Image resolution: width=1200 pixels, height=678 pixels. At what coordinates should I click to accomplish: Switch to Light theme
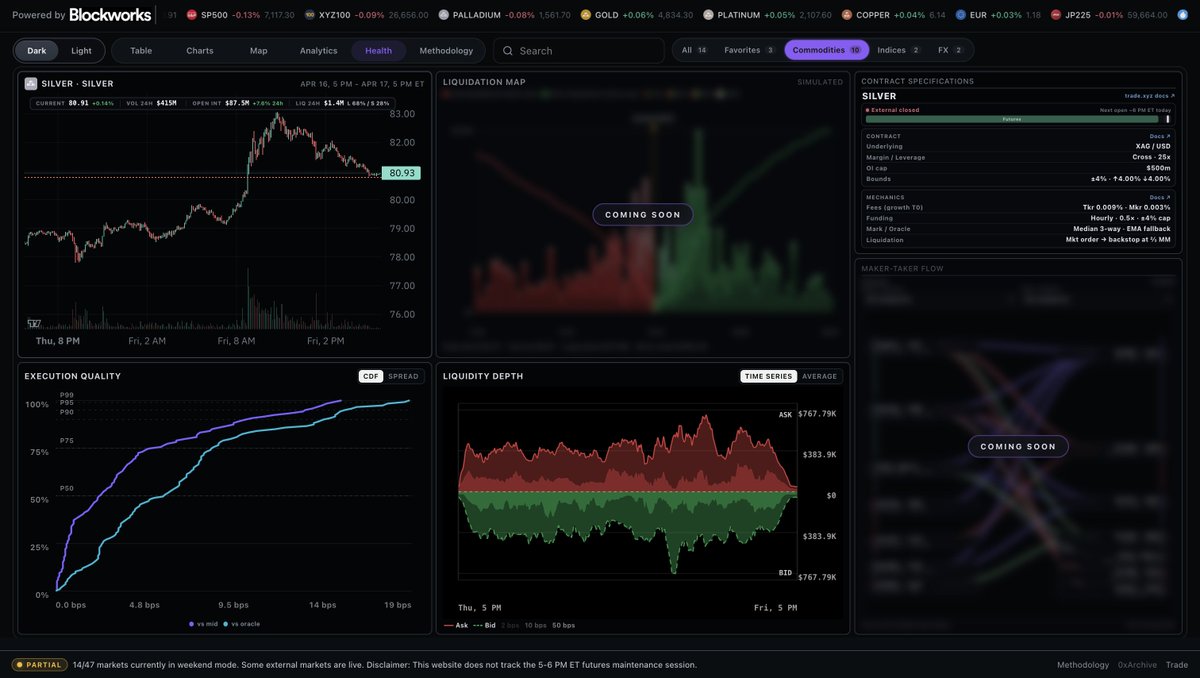coord(81,50)
